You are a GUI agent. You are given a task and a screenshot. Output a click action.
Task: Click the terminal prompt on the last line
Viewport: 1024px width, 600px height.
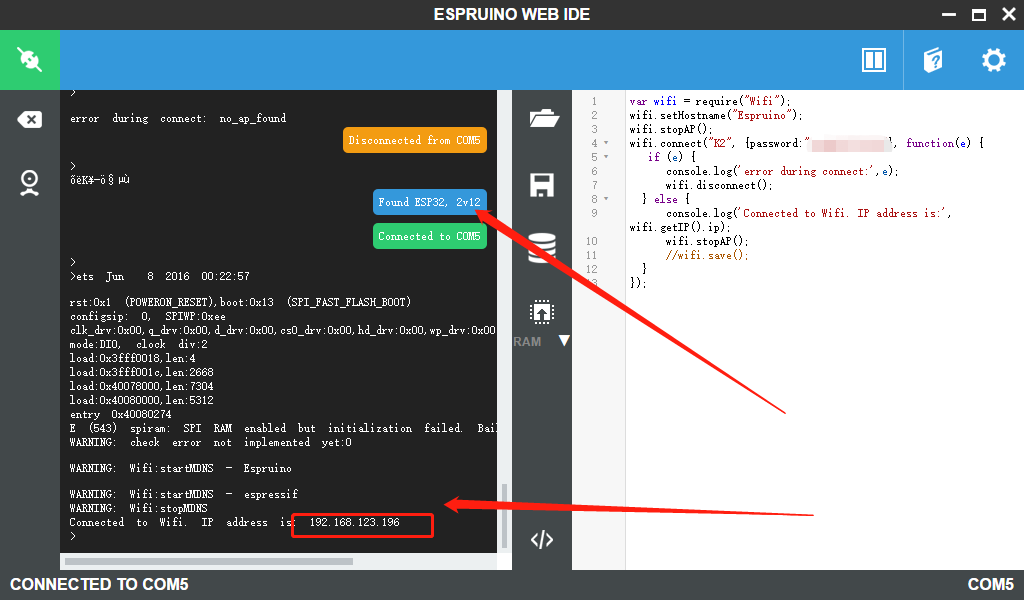pyautogui.click(x=73, y=536)
